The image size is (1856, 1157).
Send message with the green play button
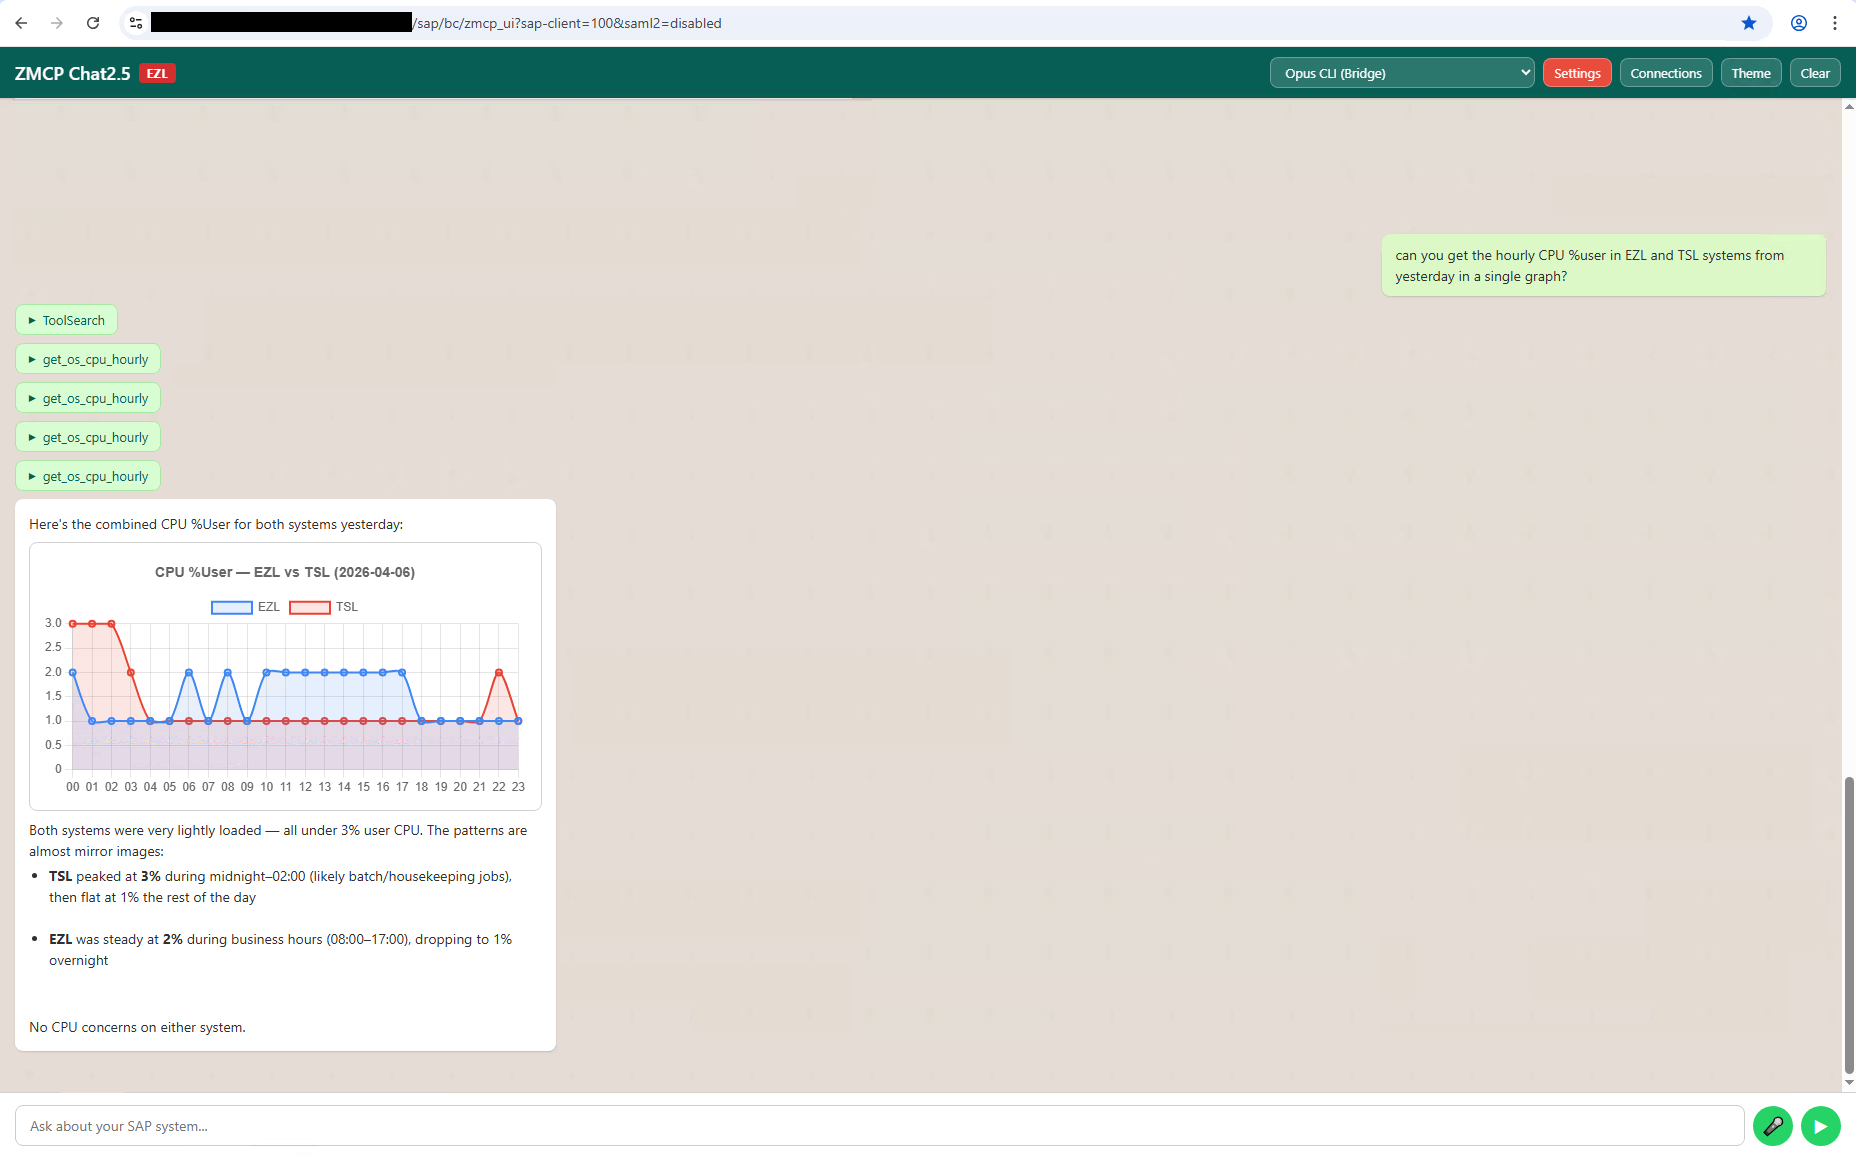point(1821,1126)
